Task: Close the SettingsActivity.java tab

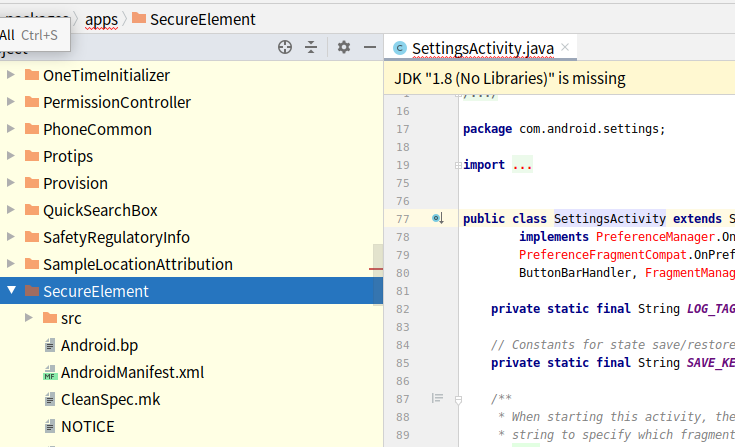Action: (565, 47)
